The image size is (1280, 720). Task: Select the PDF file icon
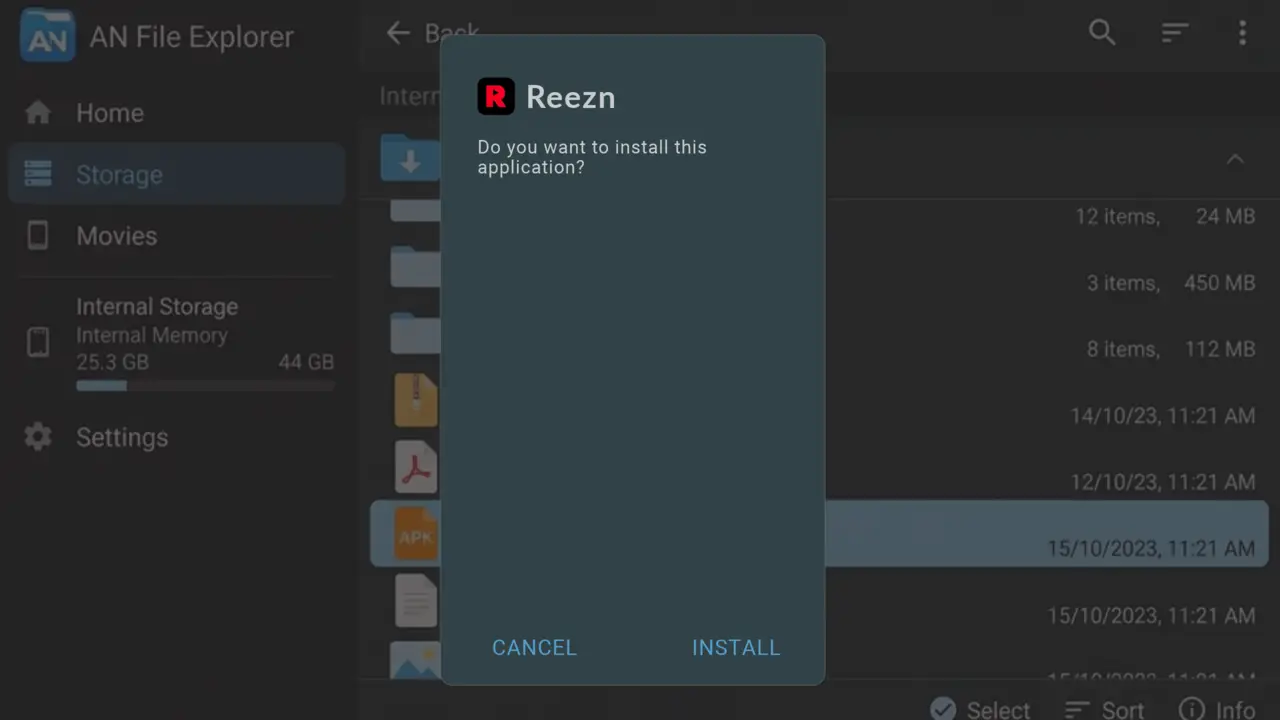coord(416,467)
